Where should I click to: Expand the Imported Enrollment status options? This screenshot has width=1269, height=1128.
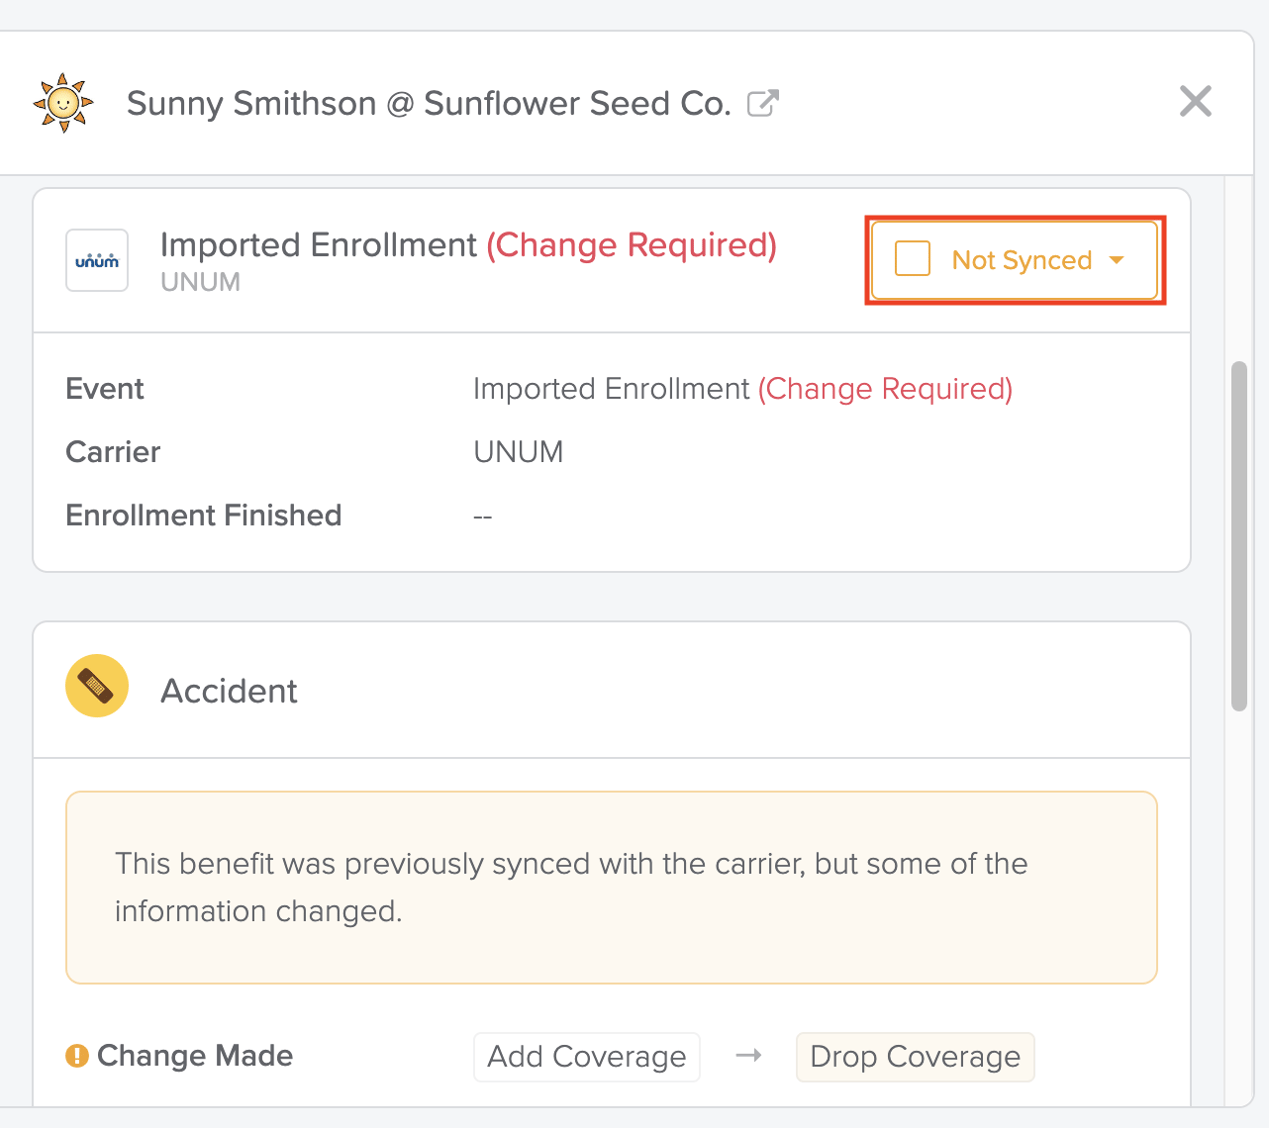(x=1117, y=259)
